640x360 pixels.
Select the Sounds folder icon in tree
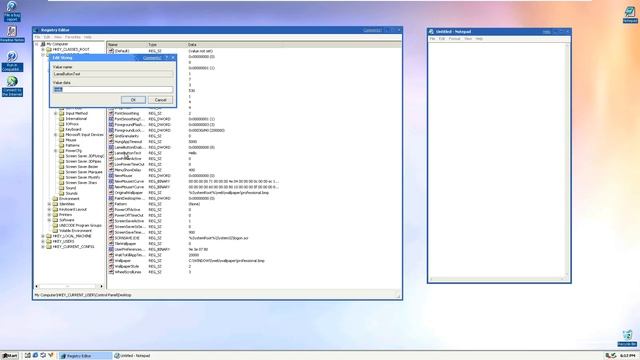pyautogui.click(x=62, y=193)
